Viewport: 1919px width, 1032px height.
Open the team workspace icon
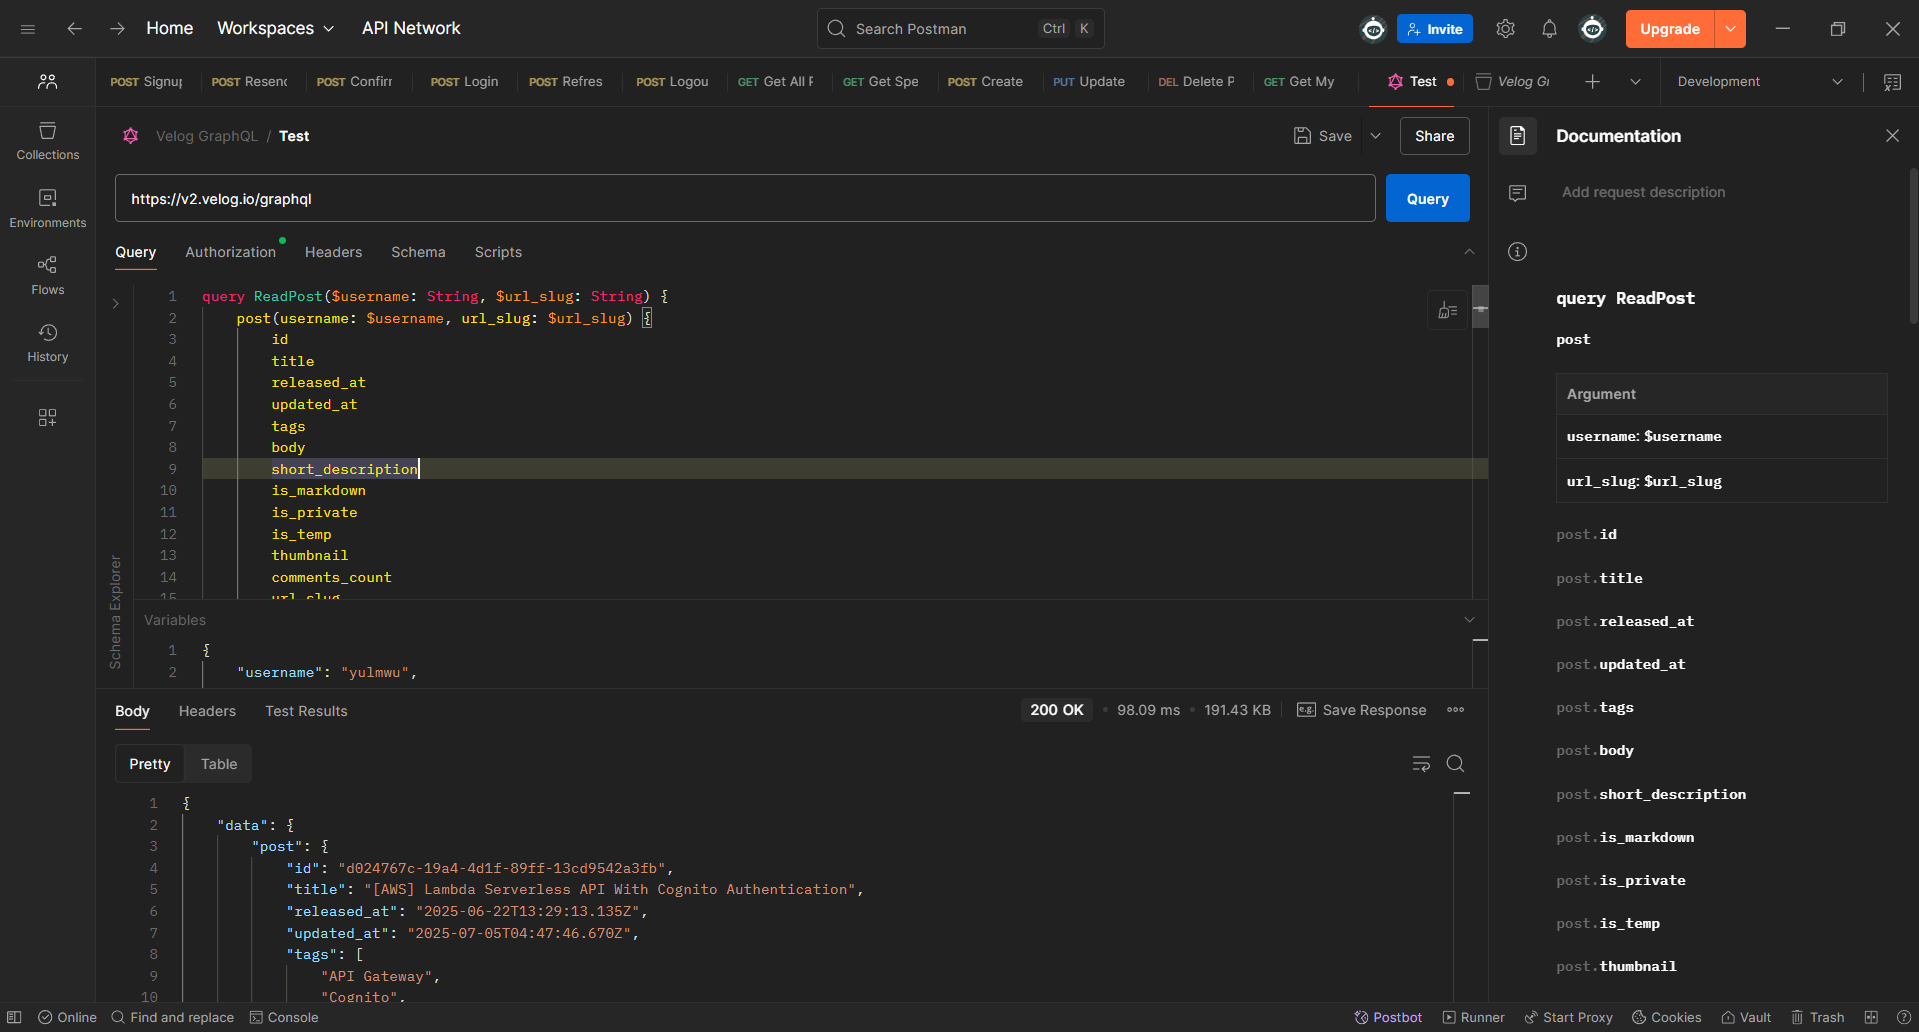coord(47,82)
